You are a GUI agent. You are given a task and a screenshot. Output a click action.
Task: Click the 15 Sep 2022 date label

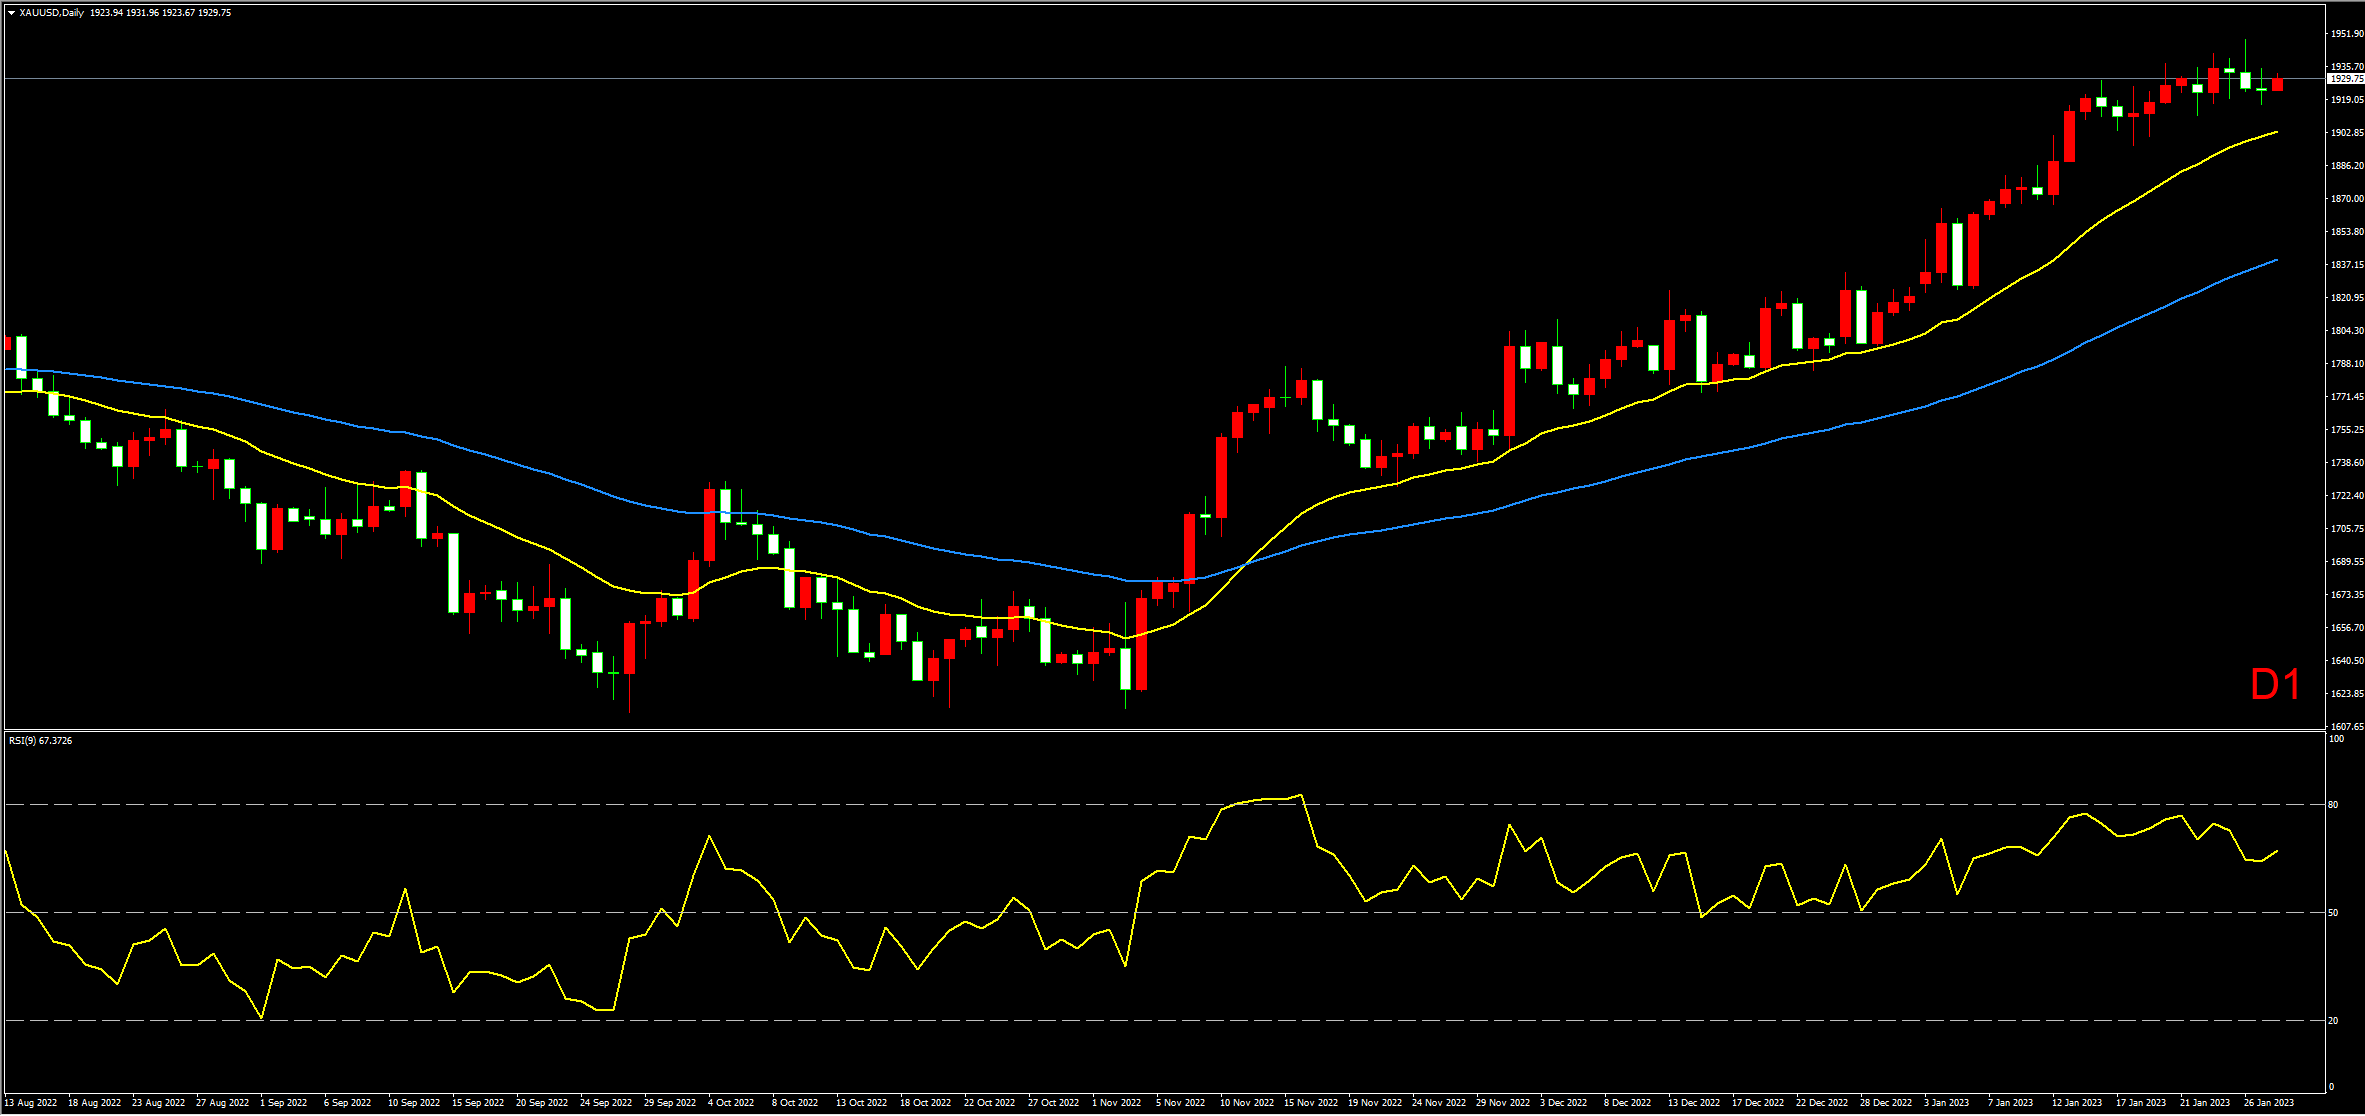[x=478, y=1103]
